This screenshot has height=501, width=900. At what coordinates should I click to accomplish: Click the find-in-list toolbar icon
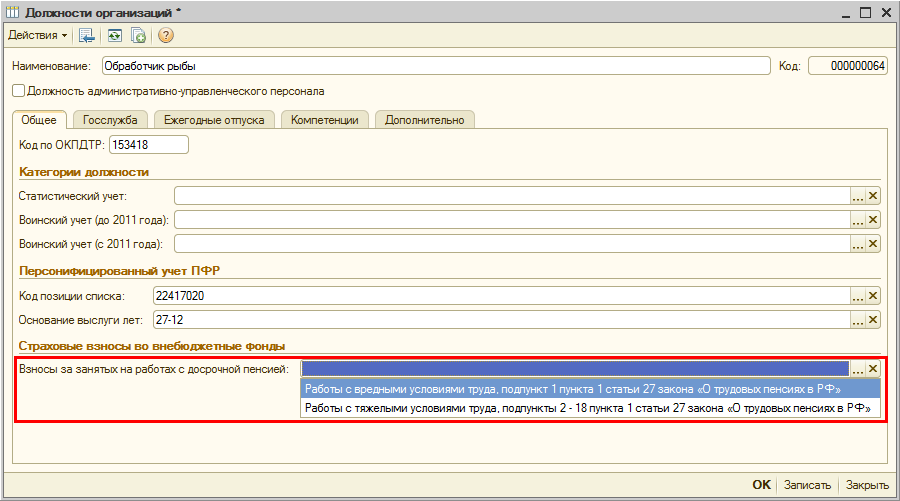[x=87, y=35]
